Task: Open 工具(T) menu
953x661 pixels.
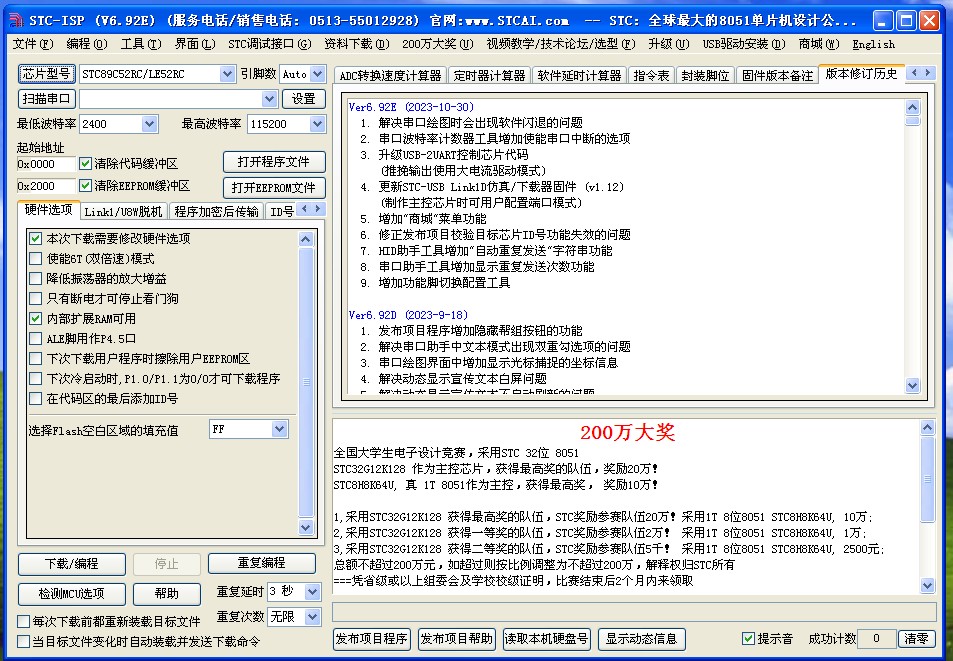Action: (141, 44)
